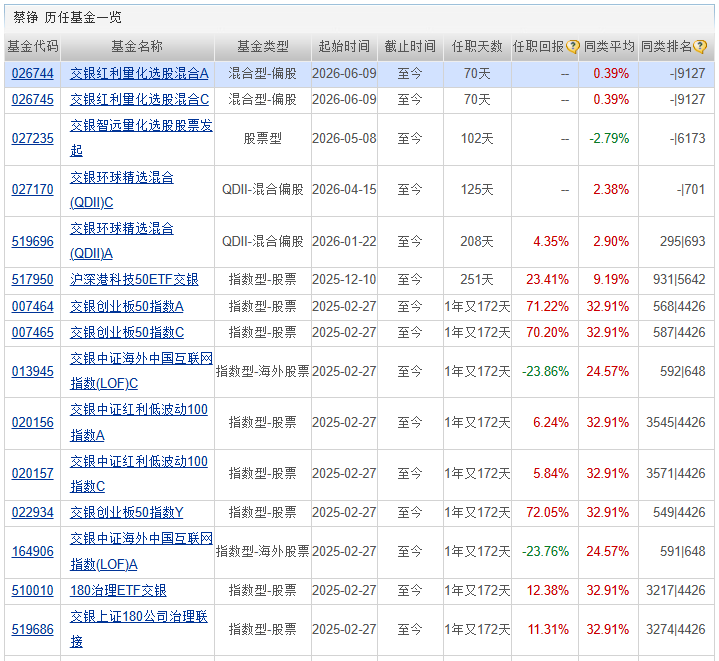The height and width of the screenshot is (661, 719).
Task: Click the 基金类型 column header
Action: (263, 46)
